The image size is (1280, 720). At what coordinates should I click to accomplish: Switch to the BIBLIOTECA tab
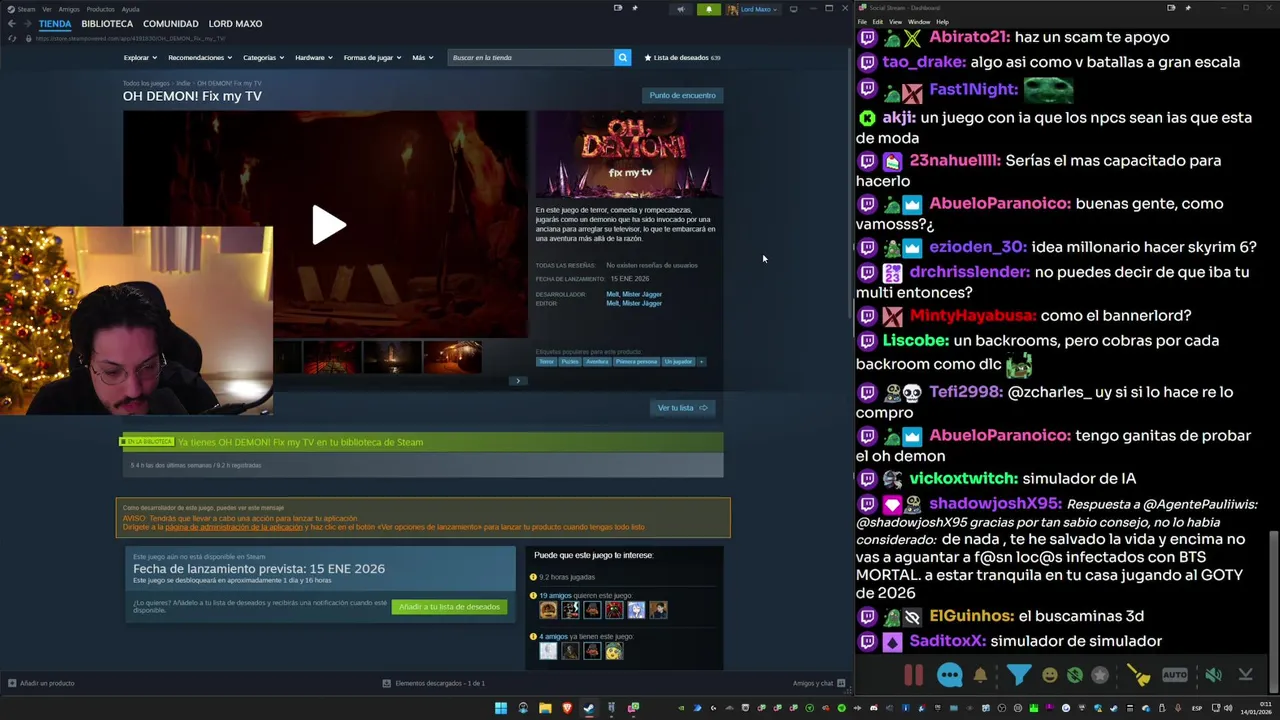pyautogui.click(x=107, y=23)
